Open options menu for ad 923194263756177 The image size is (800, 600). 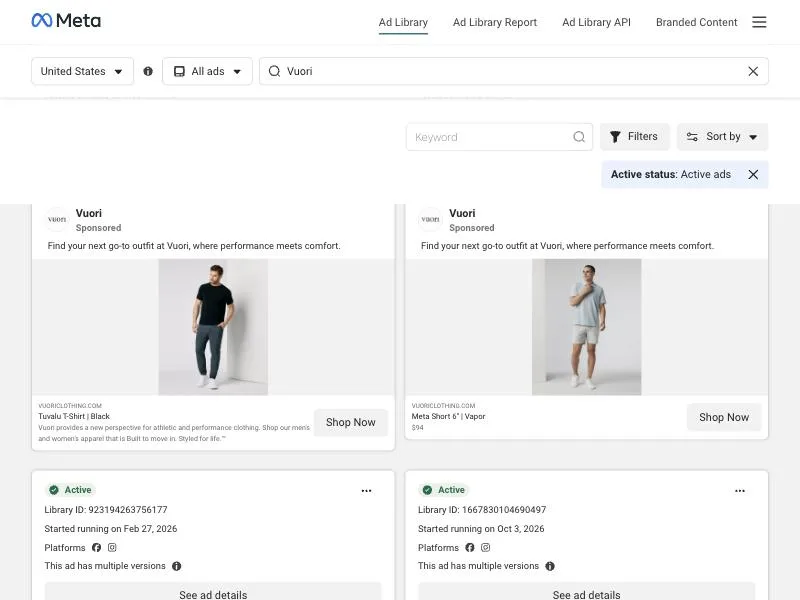click(x=366, y=491)
